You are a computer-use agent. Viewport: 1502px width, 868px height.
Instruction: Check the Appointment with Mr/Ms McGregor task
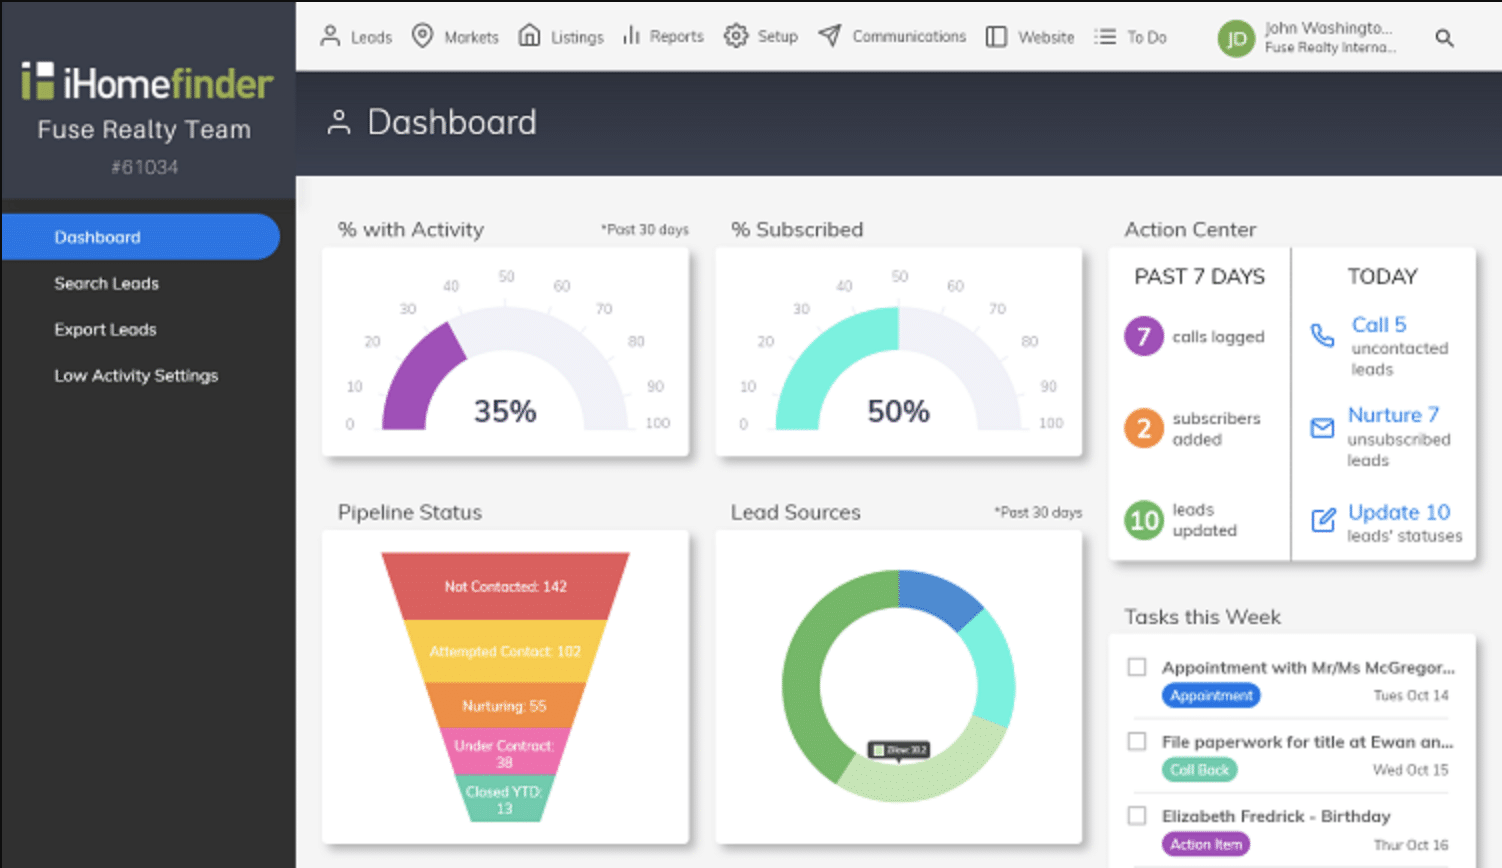(x=1137, y=667)
